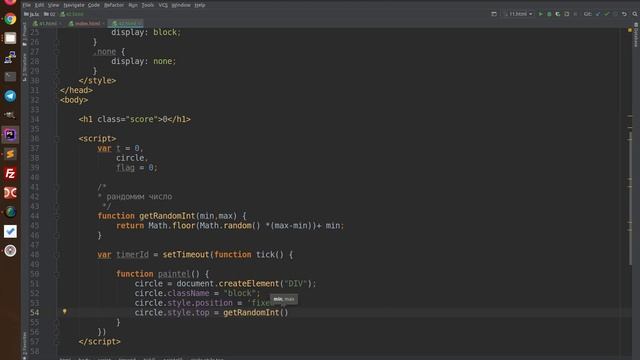This screenshot has width=640, height=360.
Task: Click the 02 folder breadcrumb in navigation bar
Action: click(x=50, y=14)
